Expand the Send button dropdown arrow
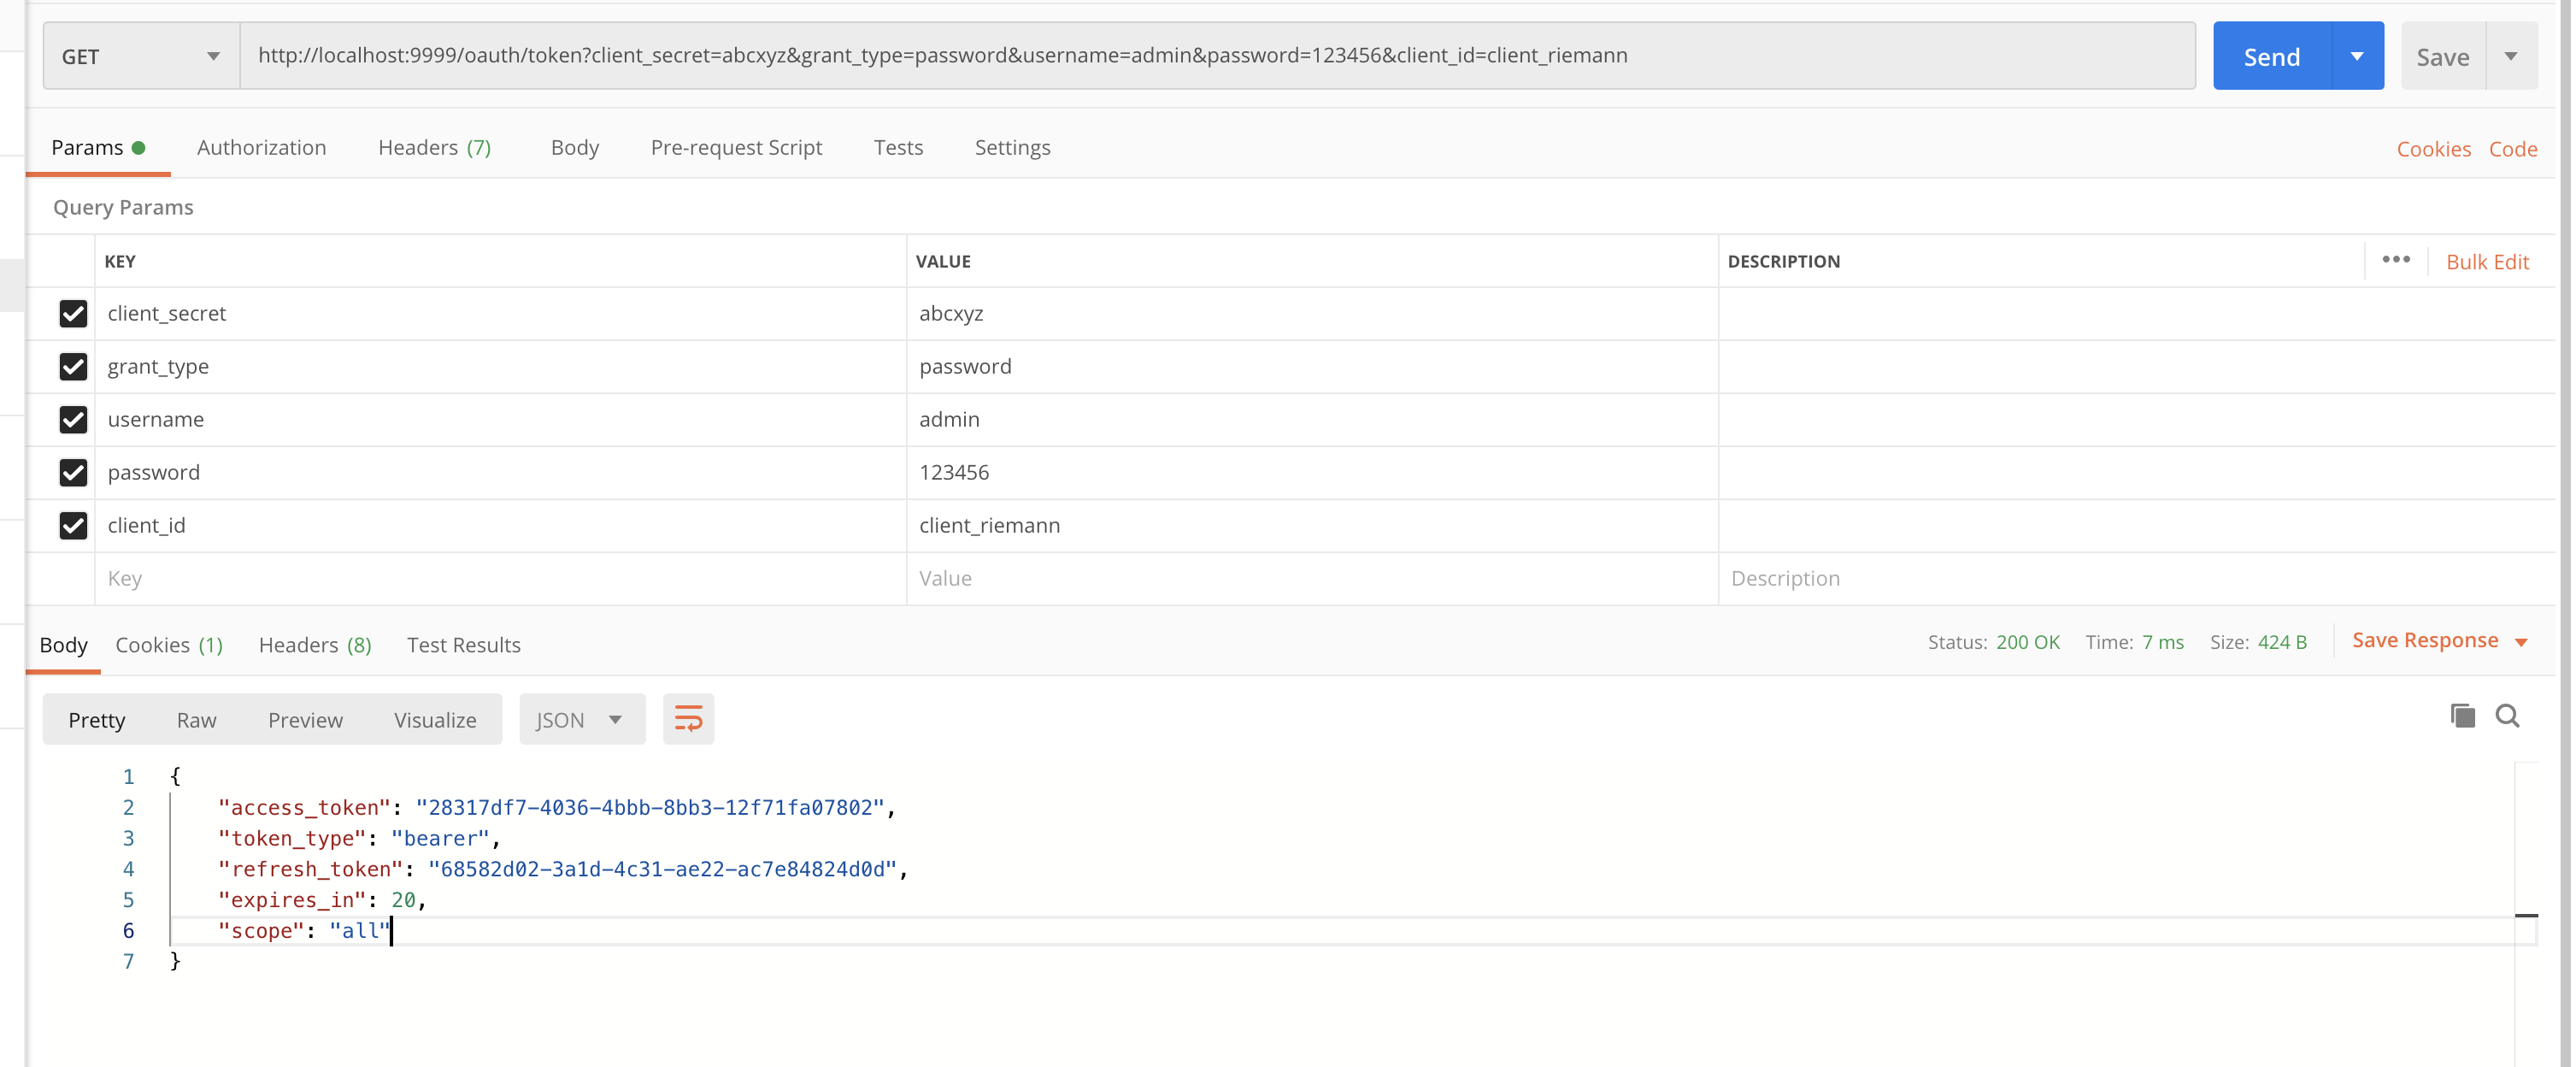Viewport: 2576px width, 1067px height. point(2357,56)
